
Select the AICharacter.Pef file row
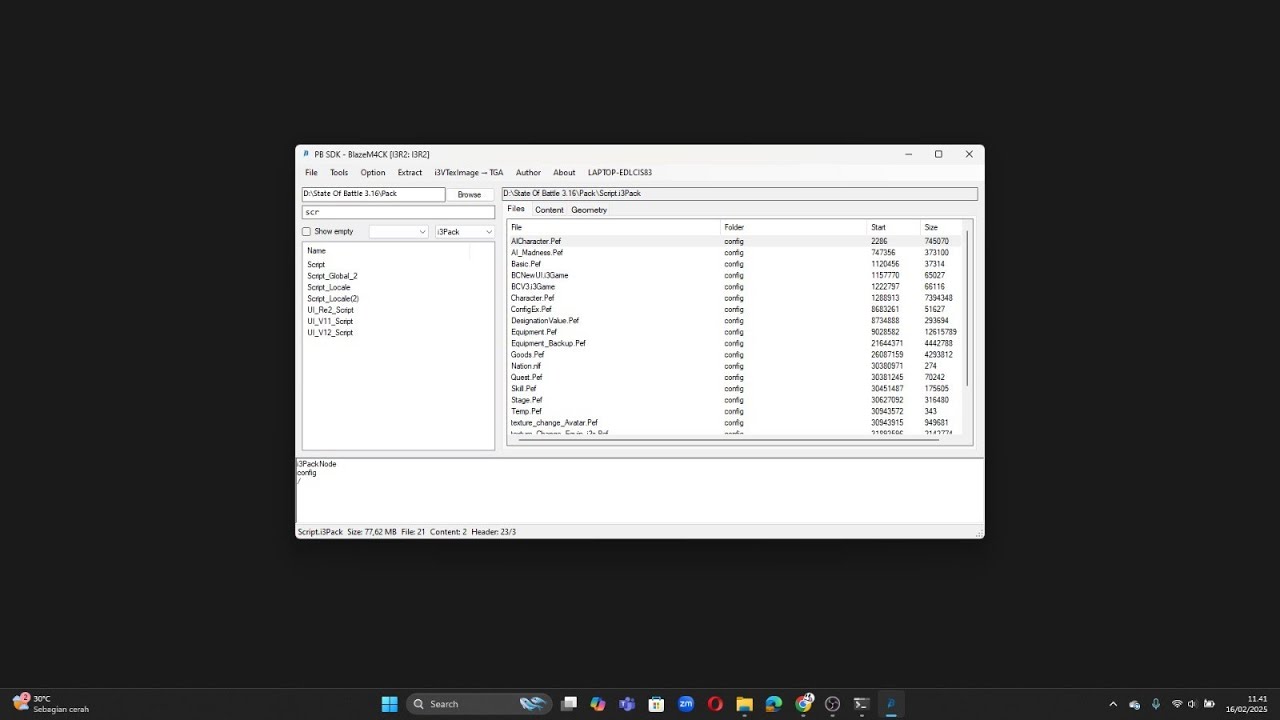(735, 241)
